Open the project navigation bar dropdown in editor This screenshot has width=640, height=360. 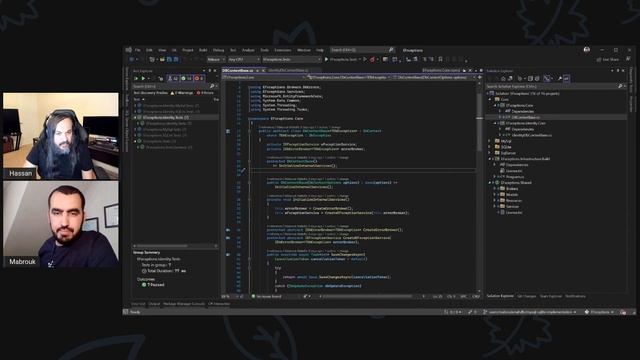(x=264, y=77)
